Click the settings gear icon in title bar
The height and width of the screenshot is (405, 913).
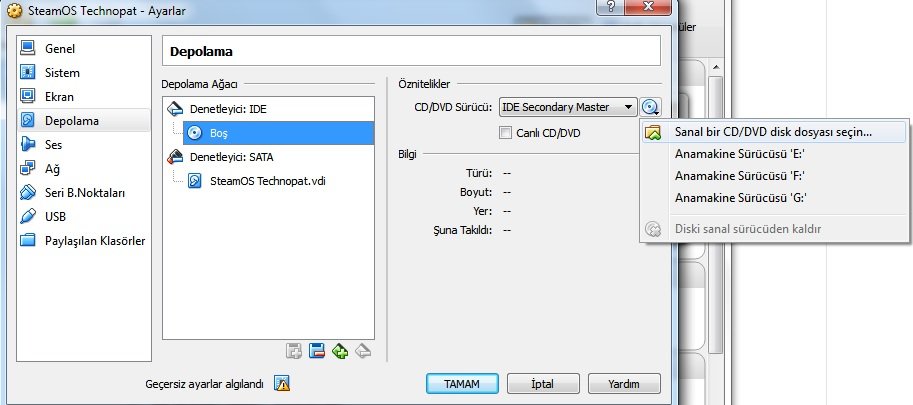pyautogui.click(x=14, y=10)
